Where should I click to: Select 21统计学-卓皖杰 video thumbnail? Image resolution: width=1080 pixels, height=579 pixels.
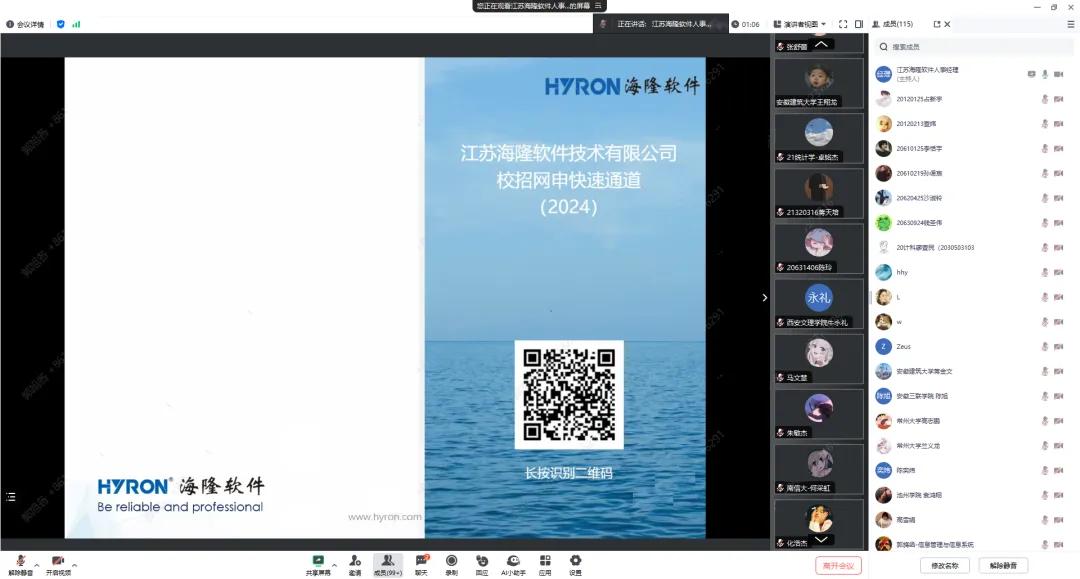click(819, 138)
